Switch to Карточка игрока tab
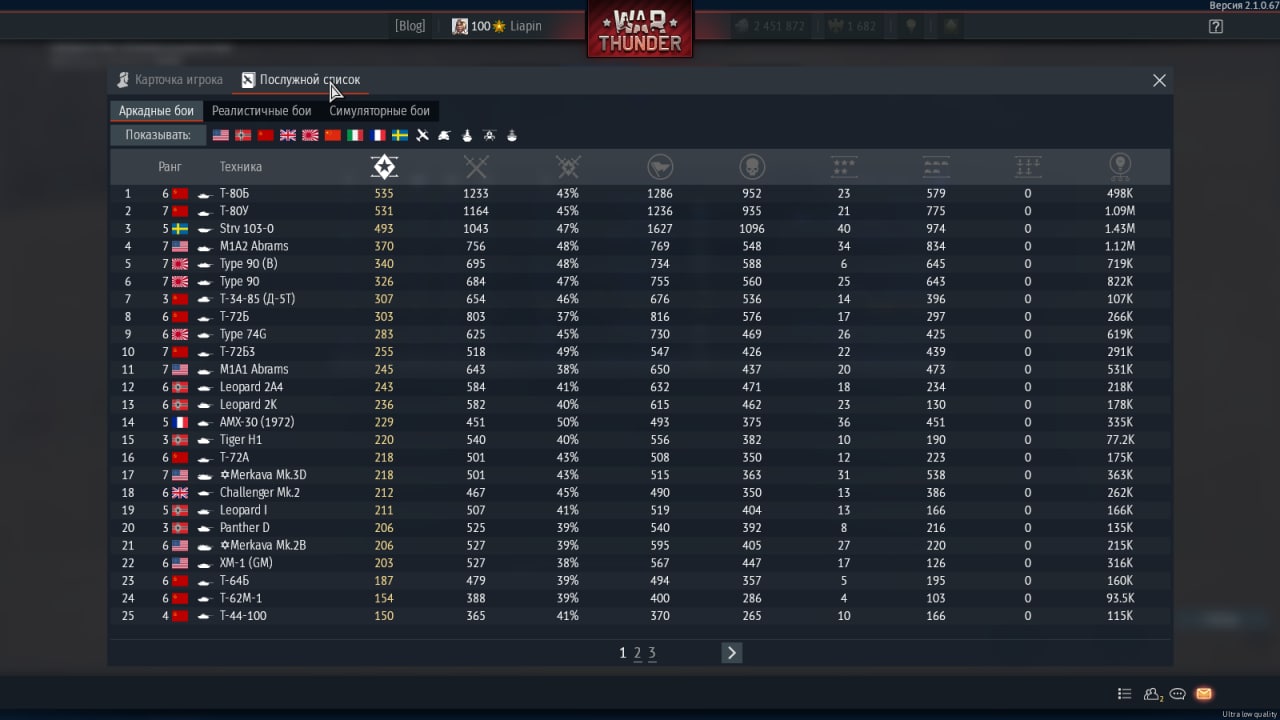The width and height of the screenshot is (1280, 720). 170,80
